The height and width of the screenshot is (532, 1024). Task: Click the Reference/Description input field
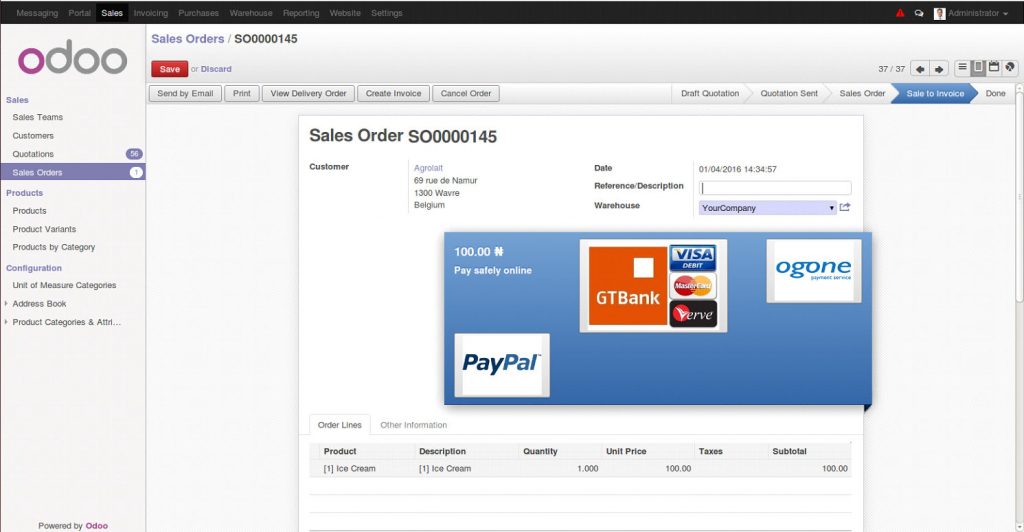[775, 187]
